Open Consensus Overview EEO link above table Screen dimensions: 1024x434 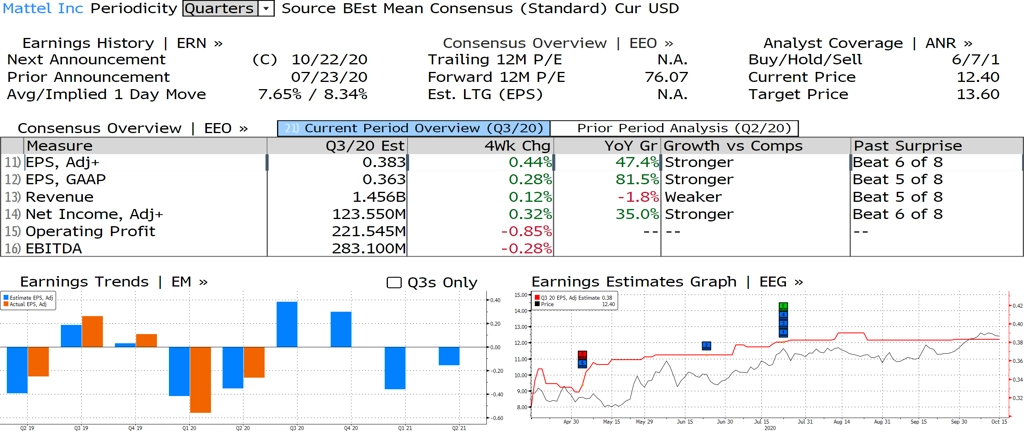[x=133, y=128]
